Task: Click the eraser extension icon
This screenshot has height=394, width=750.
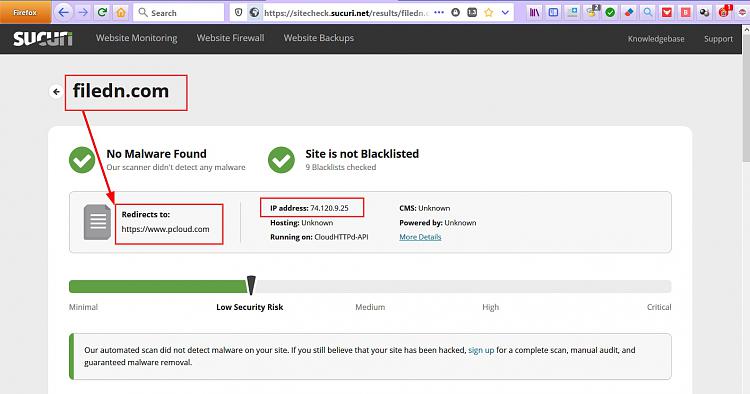Action: click(x=629, y=13)
